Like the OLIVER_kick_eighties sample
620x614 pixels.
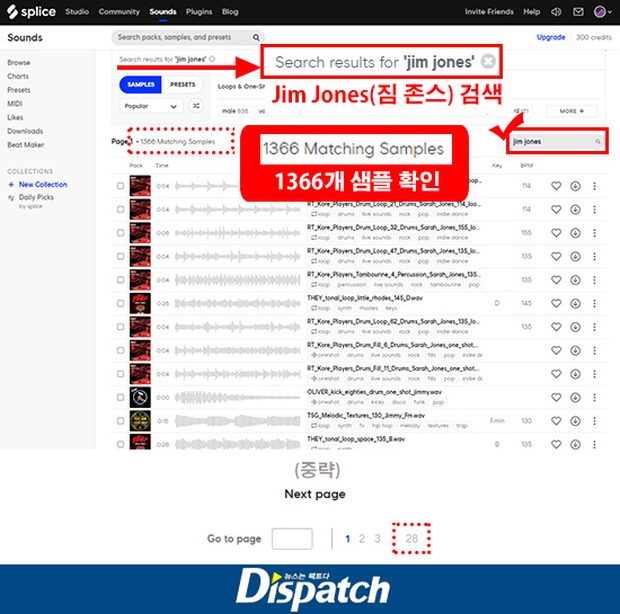tap(556, 397)
